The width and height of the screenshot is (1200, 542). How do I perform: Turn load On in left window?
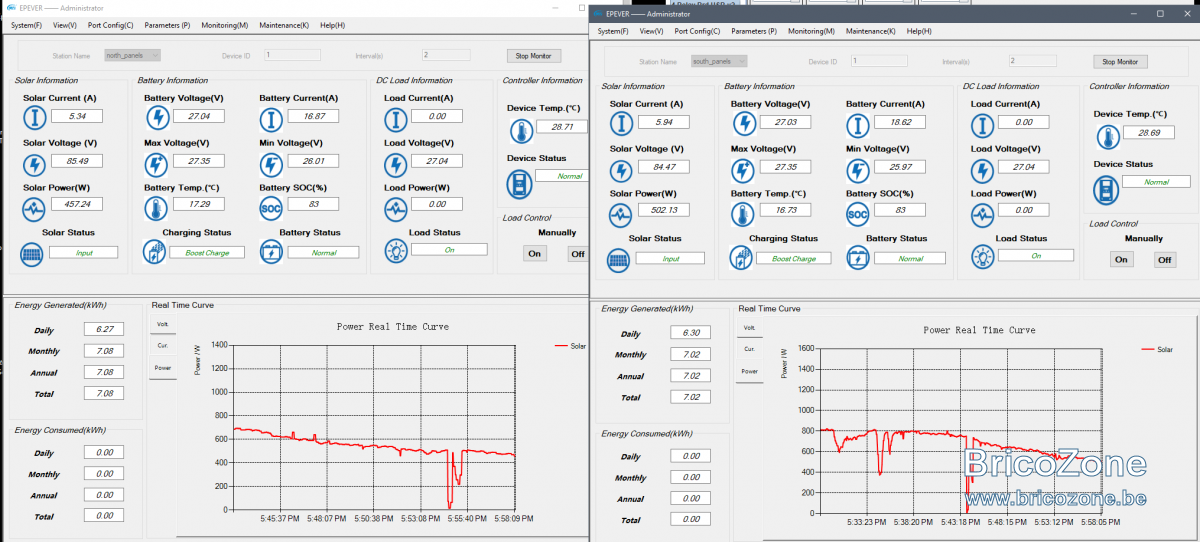click(x=535, y=253)
